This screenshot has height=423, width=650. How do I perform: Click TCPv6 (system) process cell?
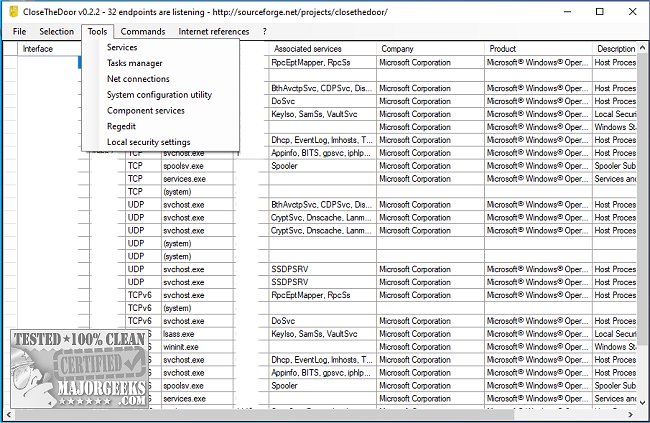[x=197, y=308]
